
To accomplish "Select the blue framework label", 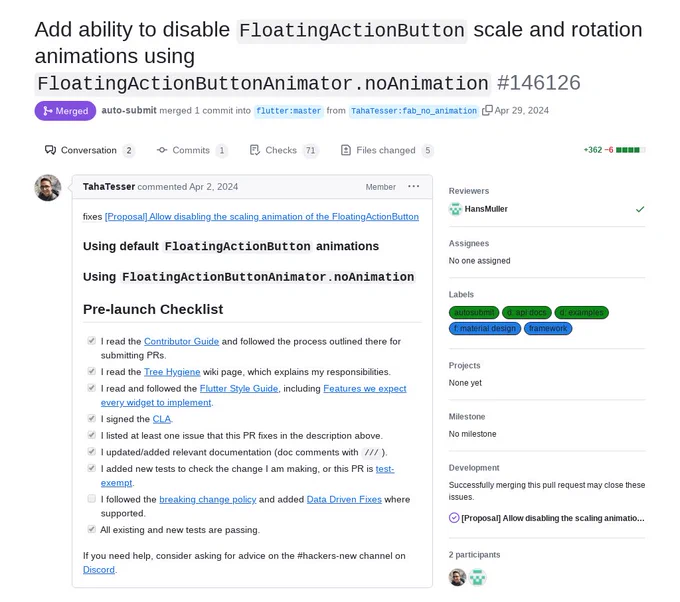I will pyautogui.click(x=548, y=328).
